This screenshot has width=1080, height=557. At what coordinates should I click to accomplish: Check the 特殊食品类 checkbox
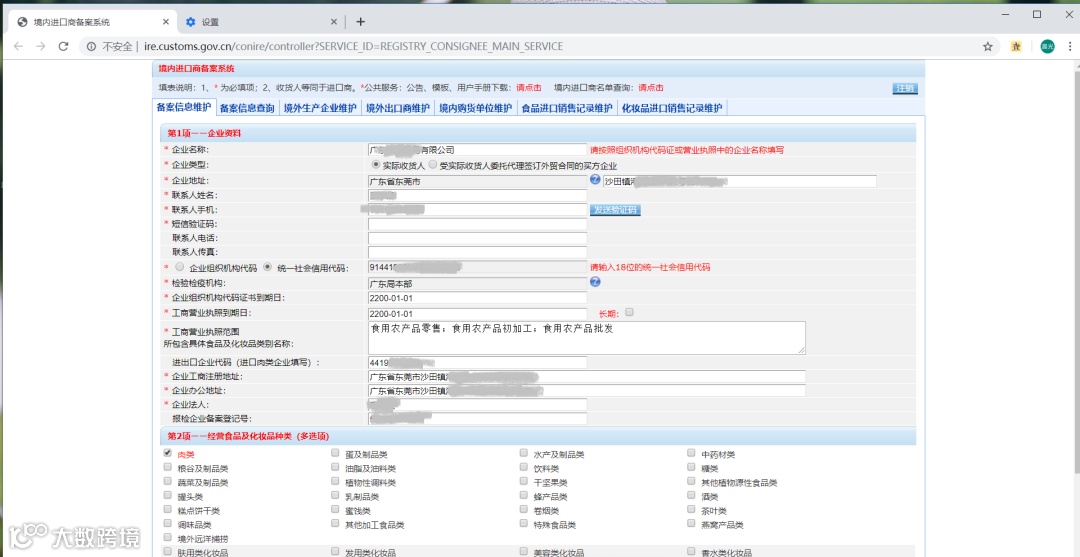pyautogui.click(x=523, y=523)
